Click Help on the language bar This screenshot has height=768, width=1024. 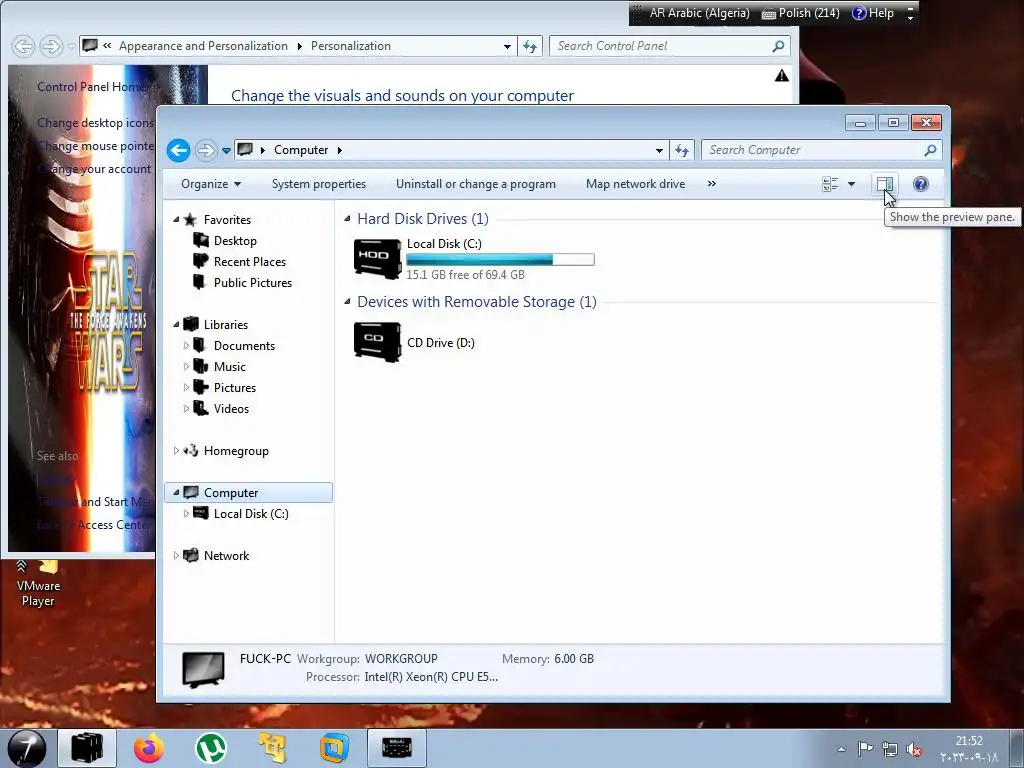pyautogui.click(x=873, y=13)
